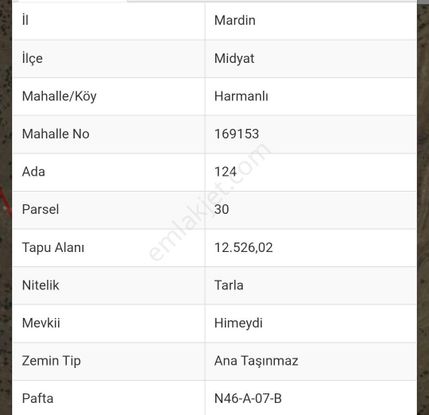
Task: Click the Mahalle No value 169153
Action: click(x=237, y=134)
